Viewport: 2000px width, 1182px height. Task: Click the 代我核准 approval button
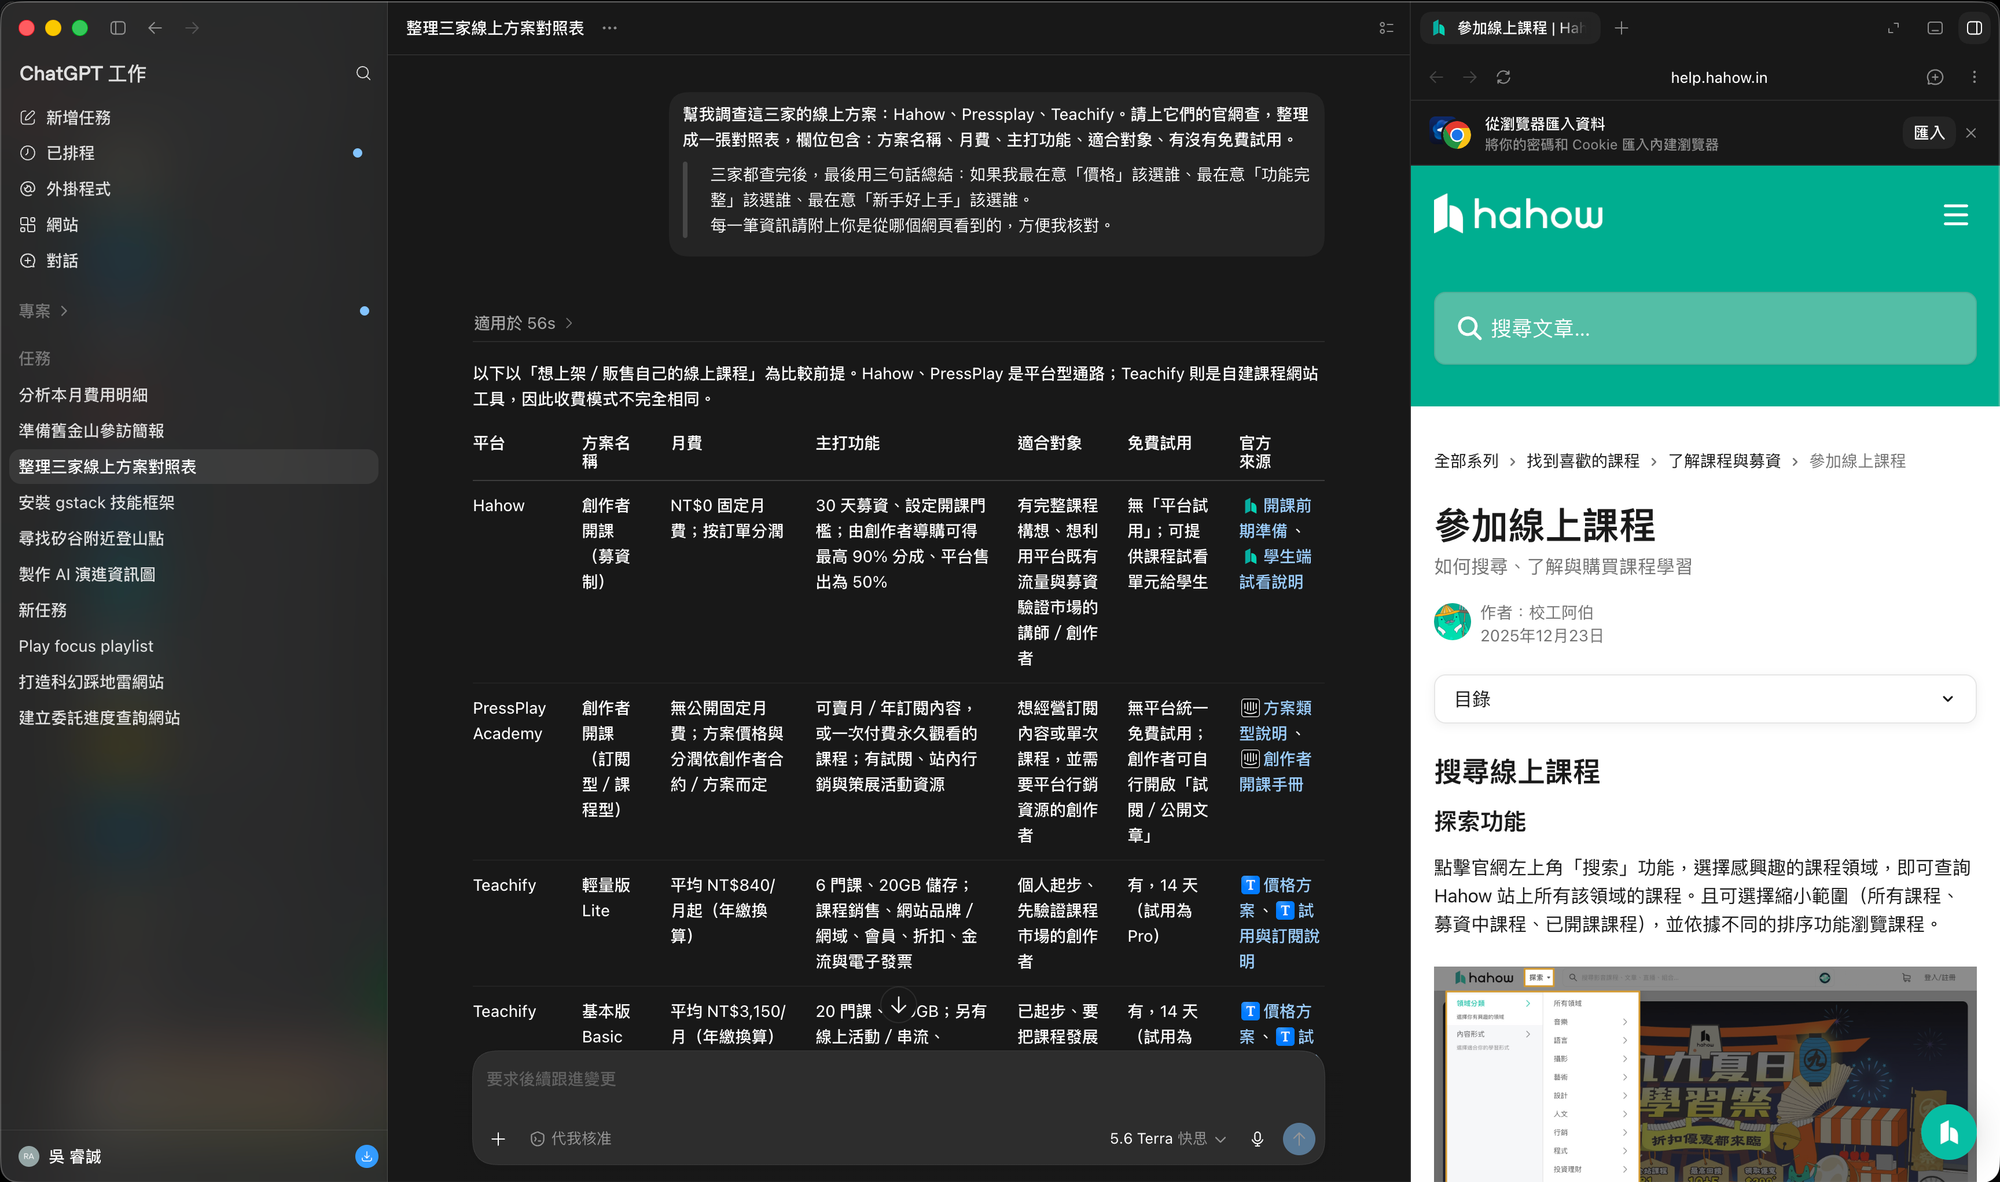pyautogui.click(x=570, y=1138)
